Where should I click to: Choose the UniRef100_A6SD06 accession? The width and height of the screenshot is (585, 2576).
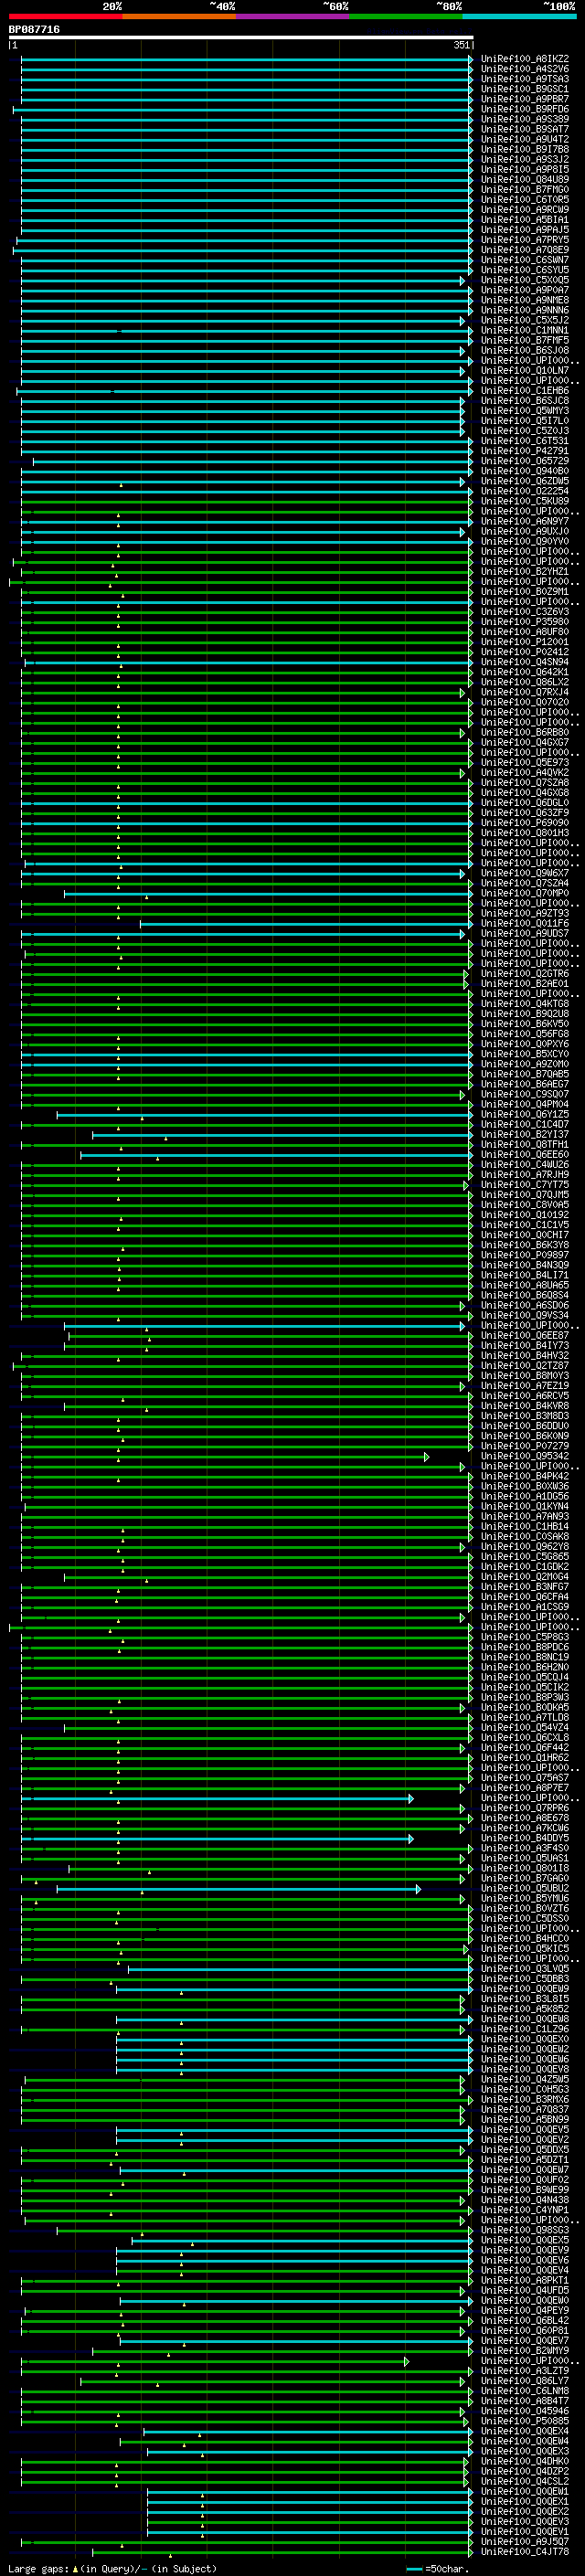point(525,1306)
